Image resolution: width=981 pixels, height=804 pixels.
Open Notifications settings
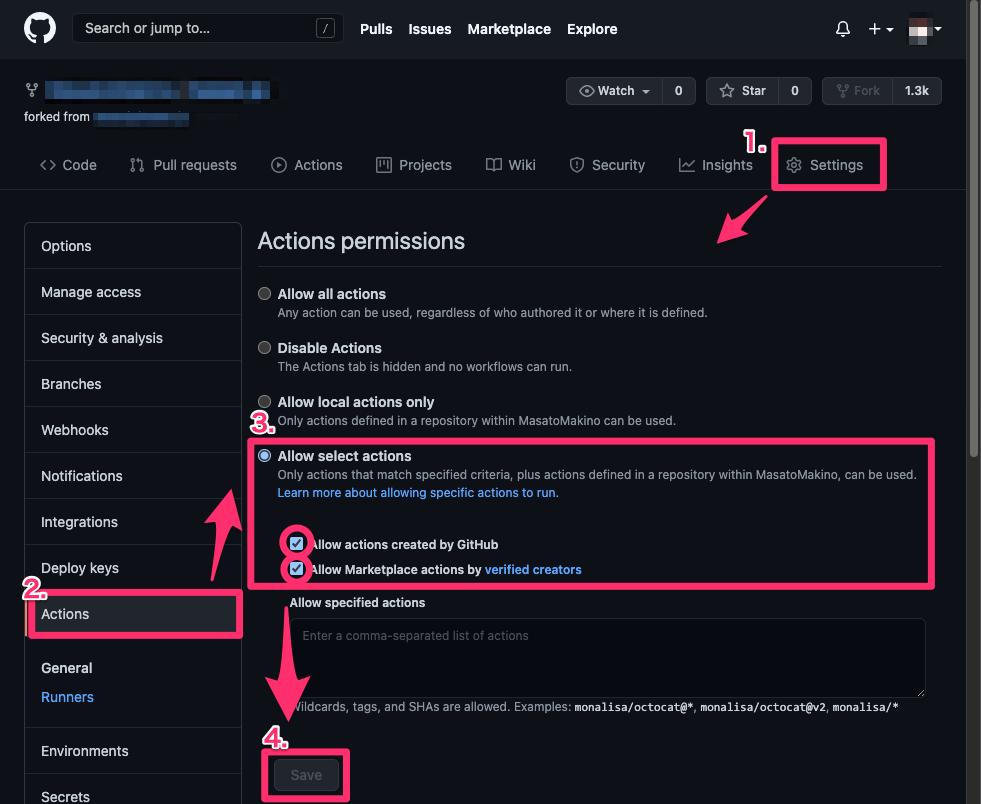tap(133, 476)
